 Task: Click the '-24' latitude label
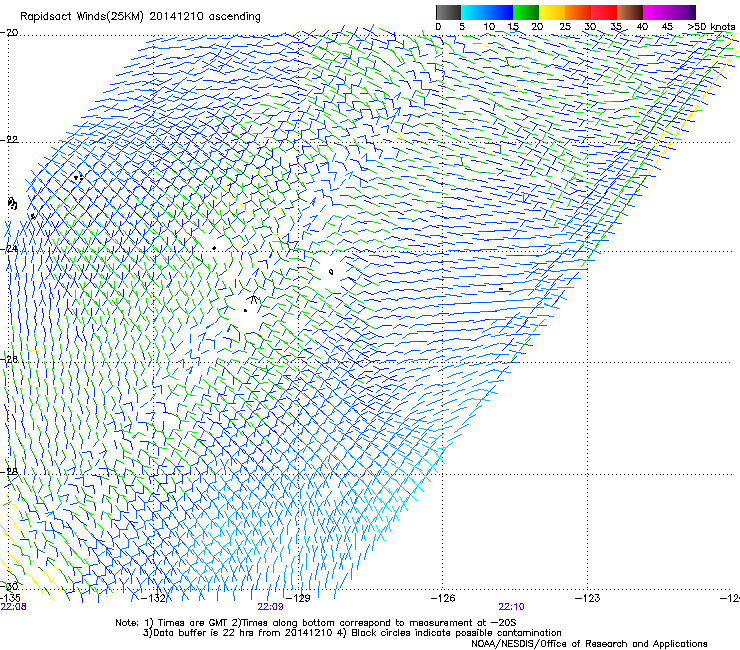pos(9,249)
